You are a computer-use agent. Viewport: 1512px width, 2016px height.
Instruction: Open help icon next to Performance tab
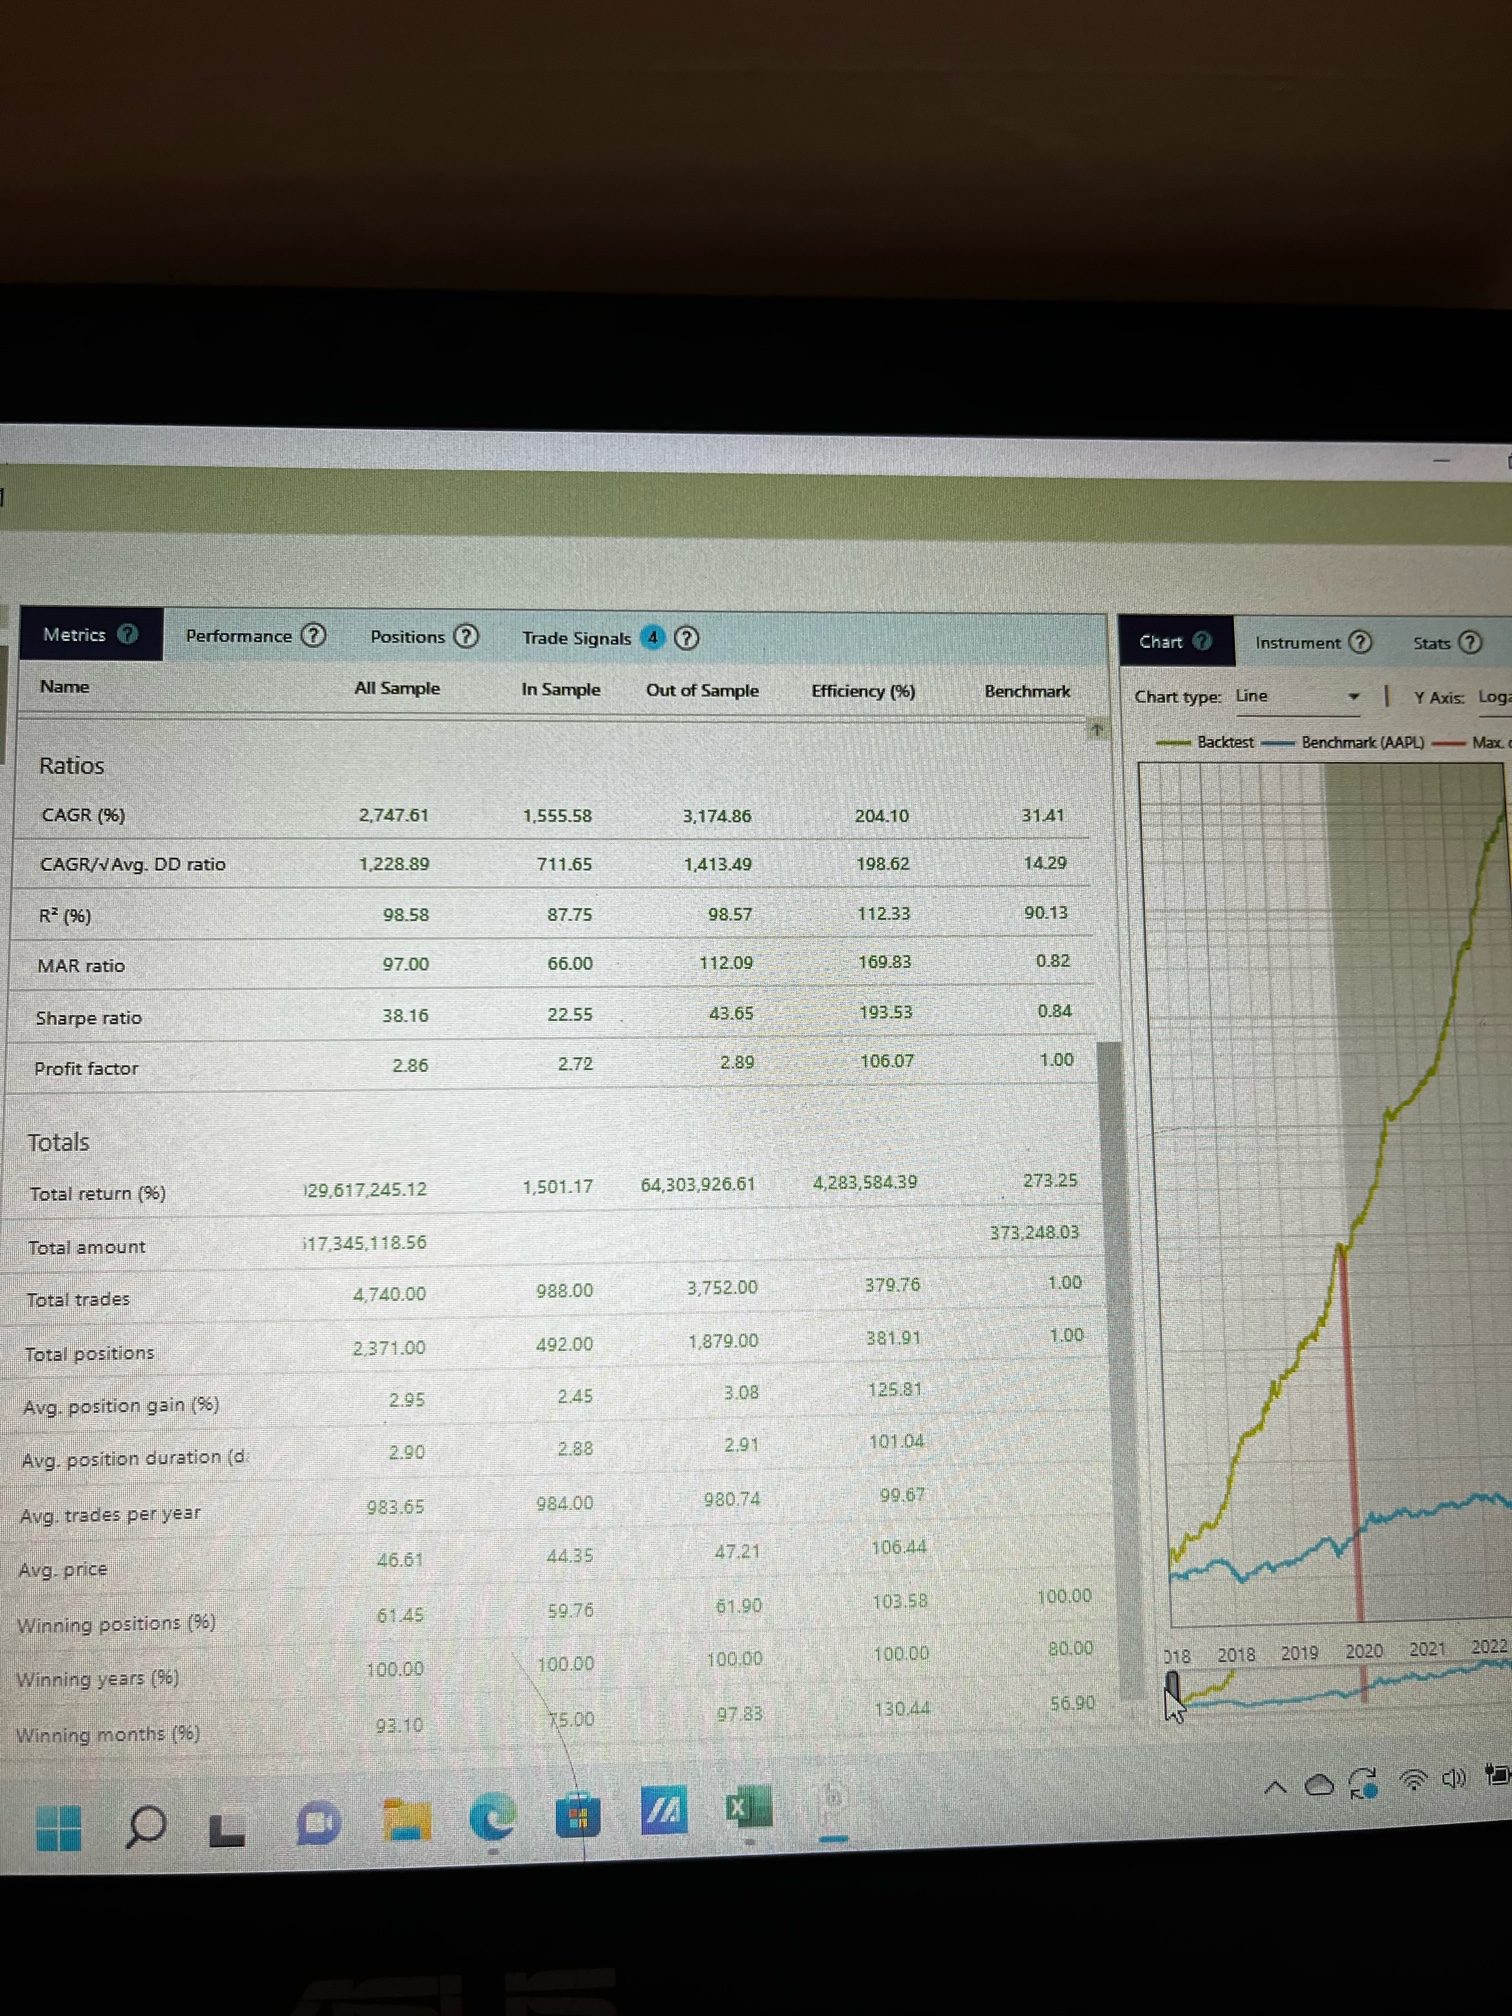[314, 635]
